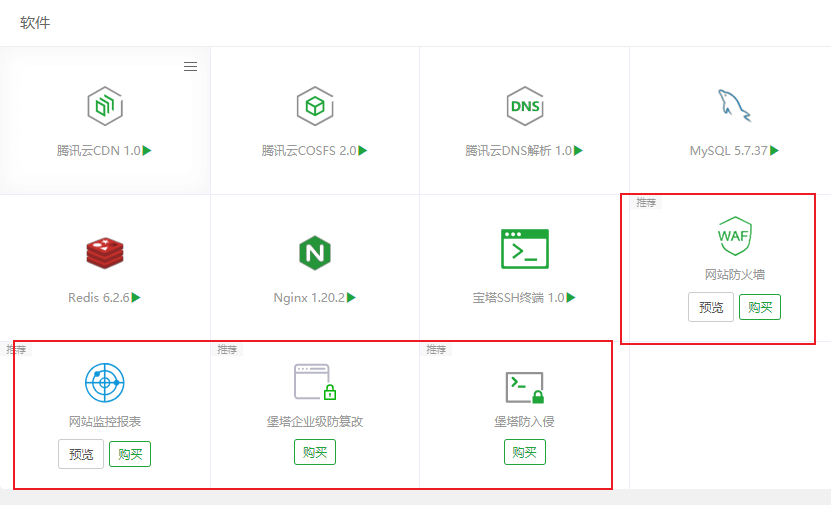Click the 推荐 tag on 网站防火墙 card
This screenshot has width=831, height=505.
(646, 202)
